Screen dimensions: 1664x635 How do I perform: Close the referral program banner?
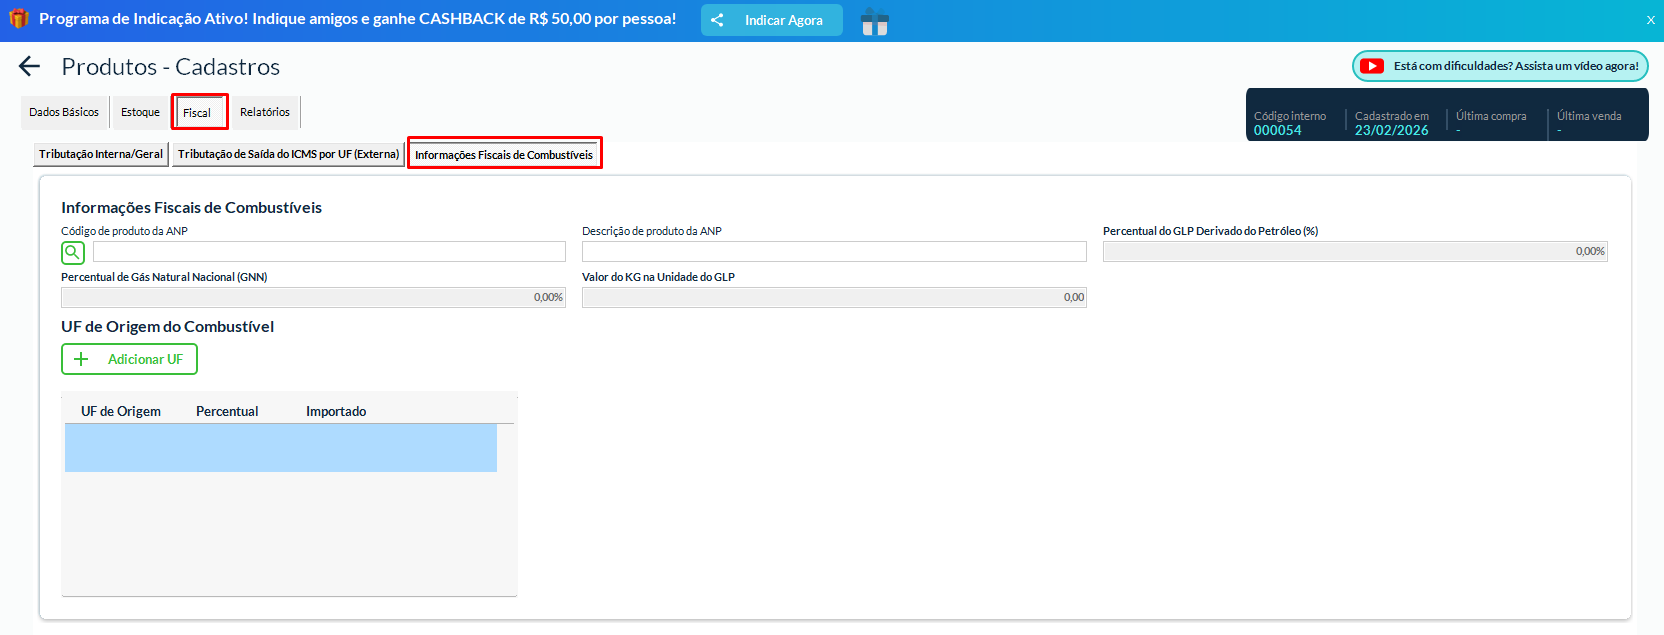point(1650,20)
